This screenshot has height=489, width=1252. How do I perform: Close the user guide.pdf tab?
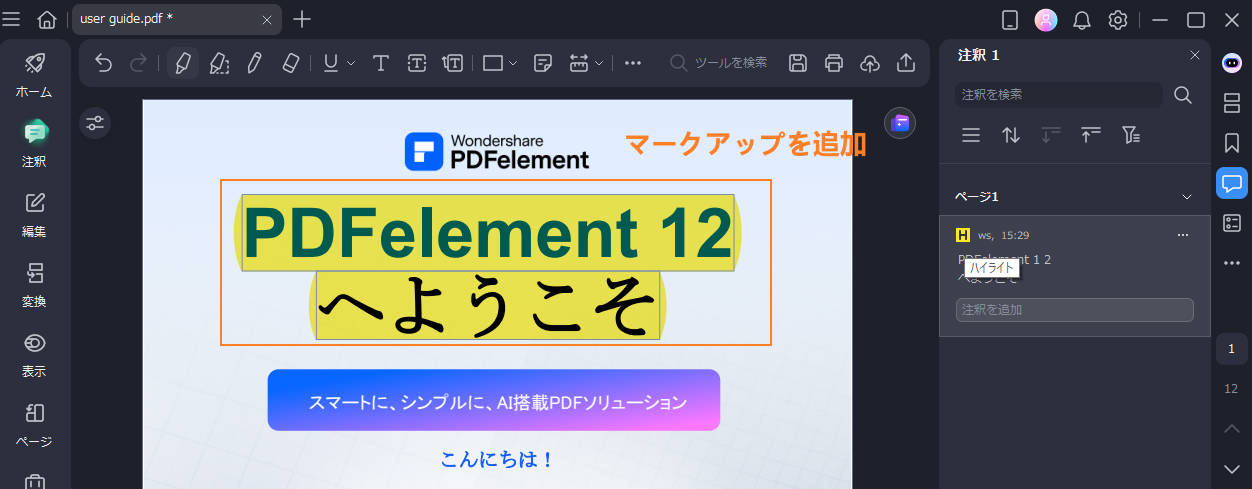(x=267, y=19)
